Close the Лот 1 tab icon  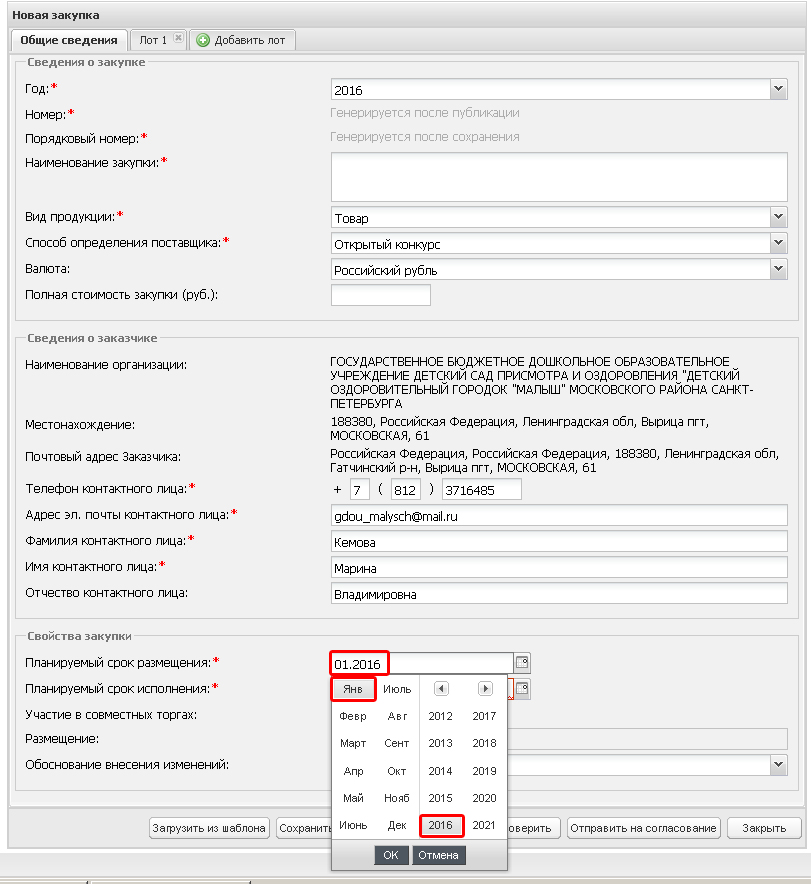[x=178, y=38]
